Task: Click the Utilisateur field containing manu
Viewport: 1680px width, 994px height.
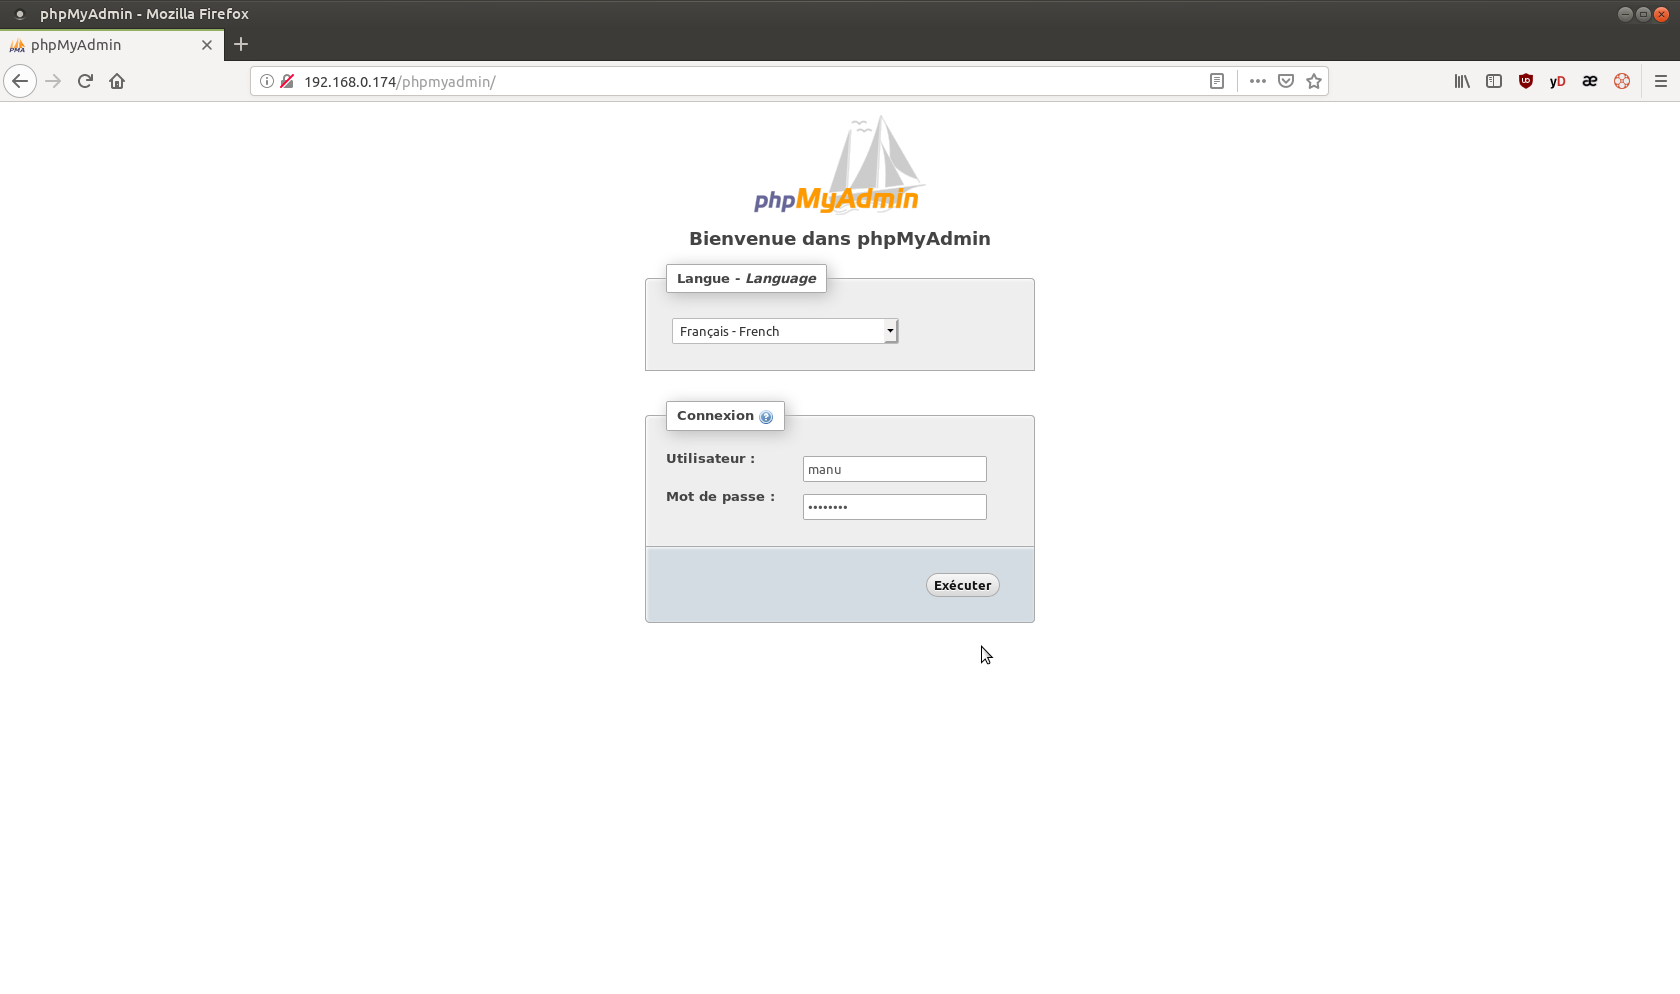Action: tap(894, 469)
